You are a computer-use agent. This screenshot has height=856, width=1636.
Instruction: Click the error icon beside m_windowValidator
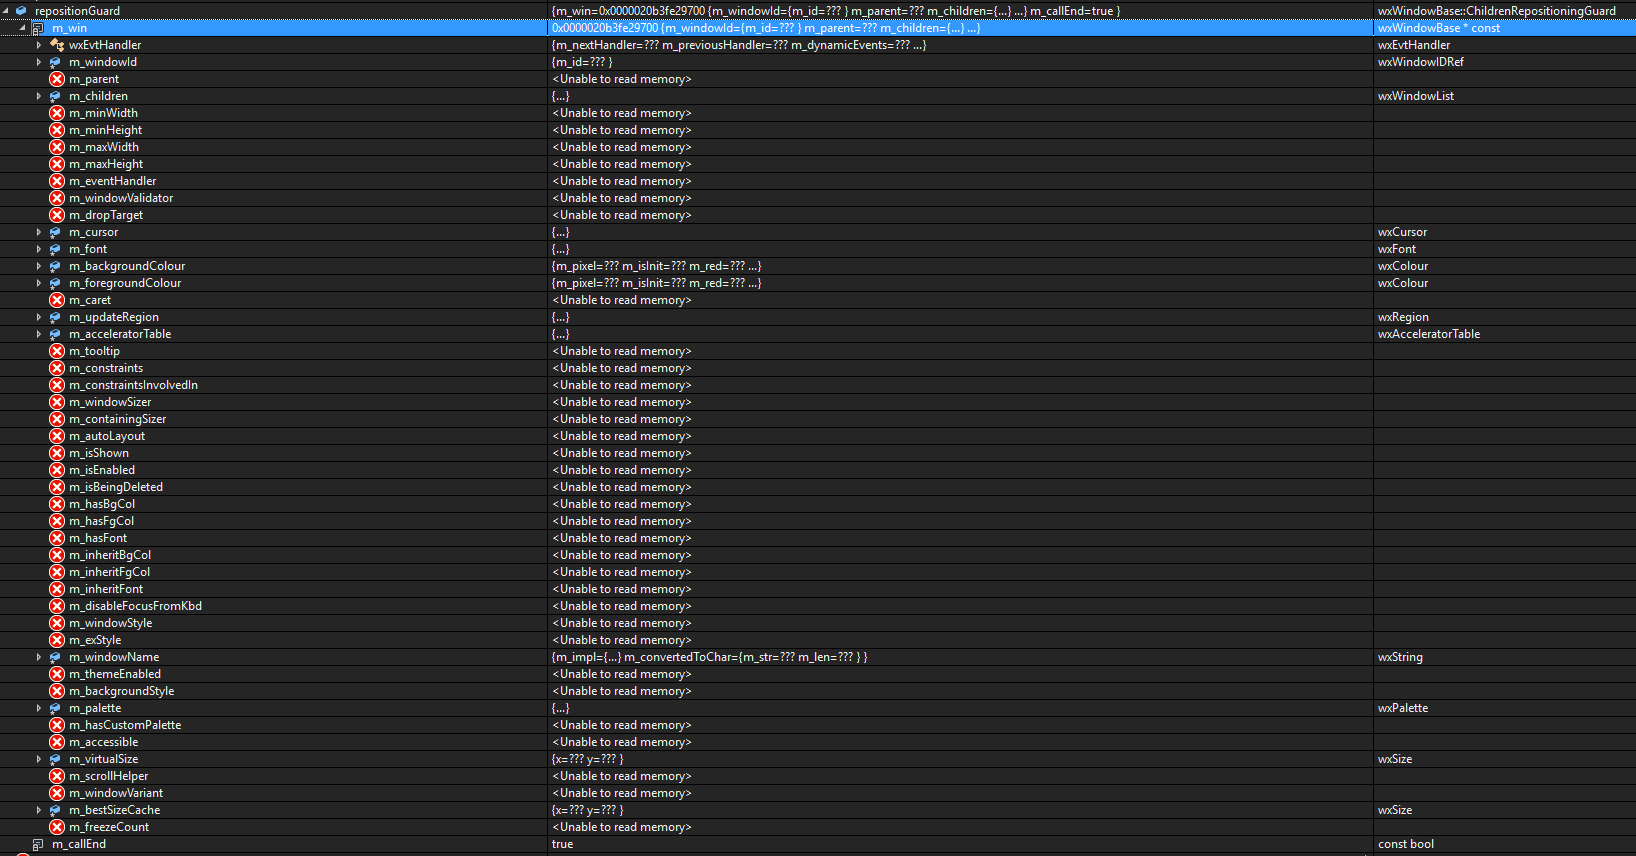point(57,198)
